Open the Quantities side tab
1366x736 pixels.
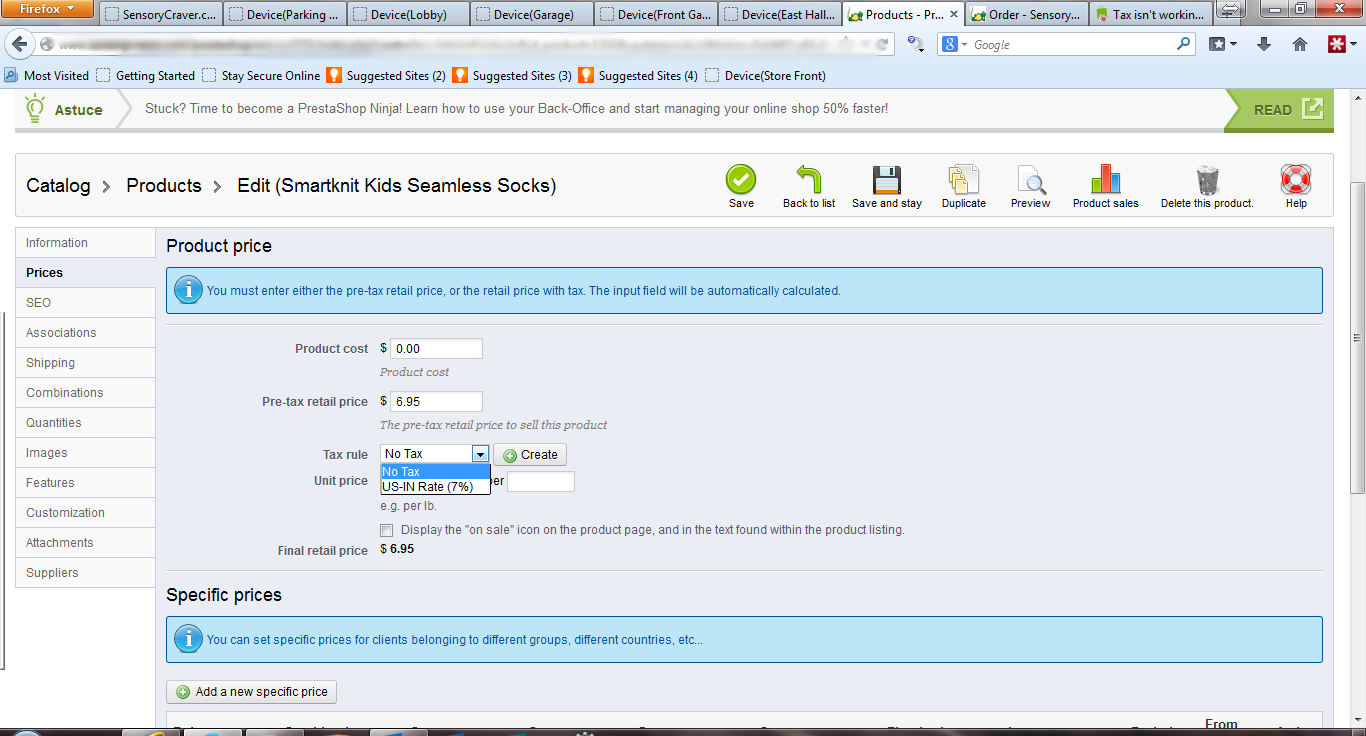point(85,423)
